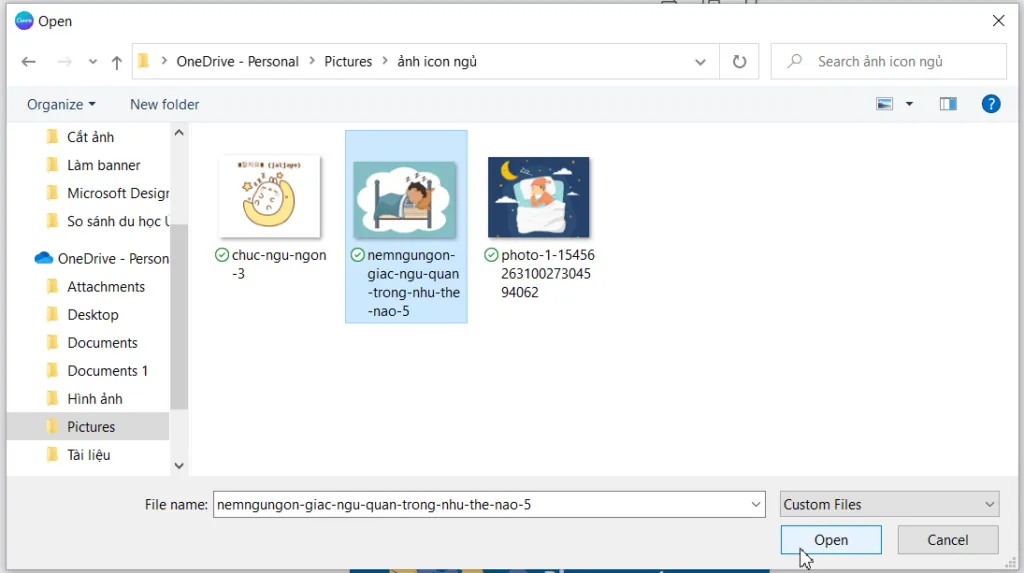Select the Hình ảnh folder
This screenshot has width=1024, height=573.
click(x=95, y=399)
